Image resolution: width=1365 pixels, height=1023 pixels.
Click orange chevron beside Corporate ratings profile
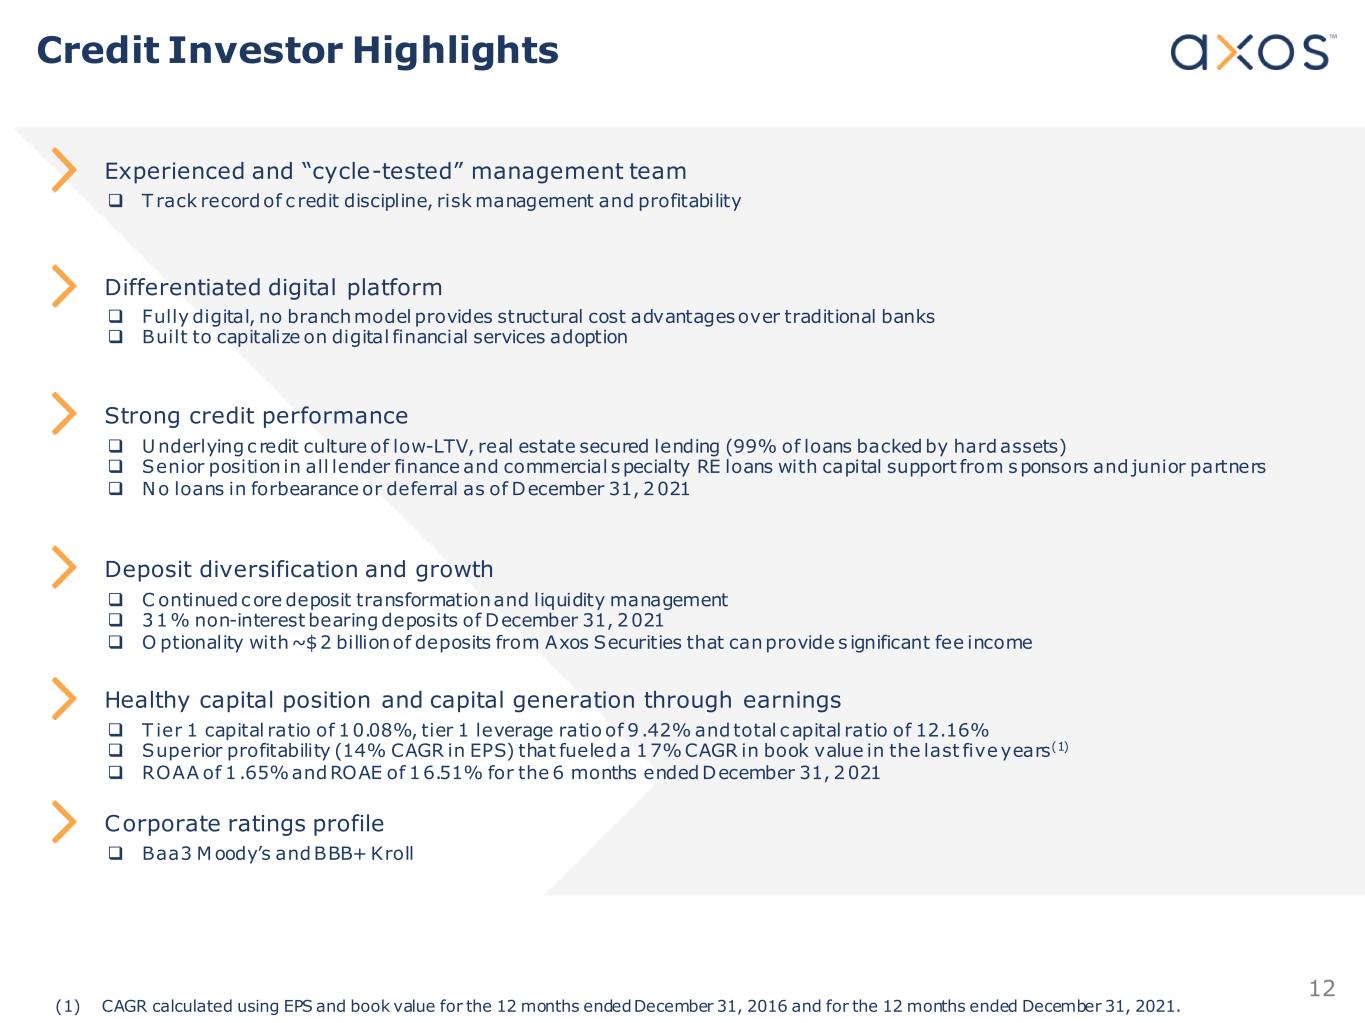point(64,822)
